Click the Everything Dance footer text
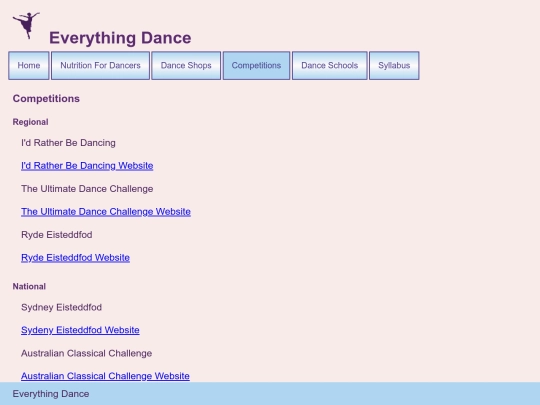The width and height of the screenshot is (540, 405). click(x=51, y=394)
